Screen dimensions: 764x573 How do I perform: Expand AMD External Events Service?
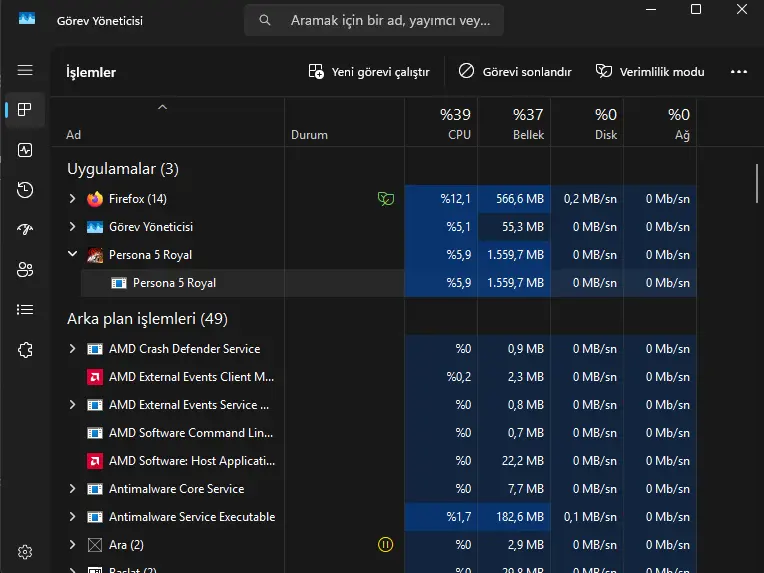[x=72, y=404]
